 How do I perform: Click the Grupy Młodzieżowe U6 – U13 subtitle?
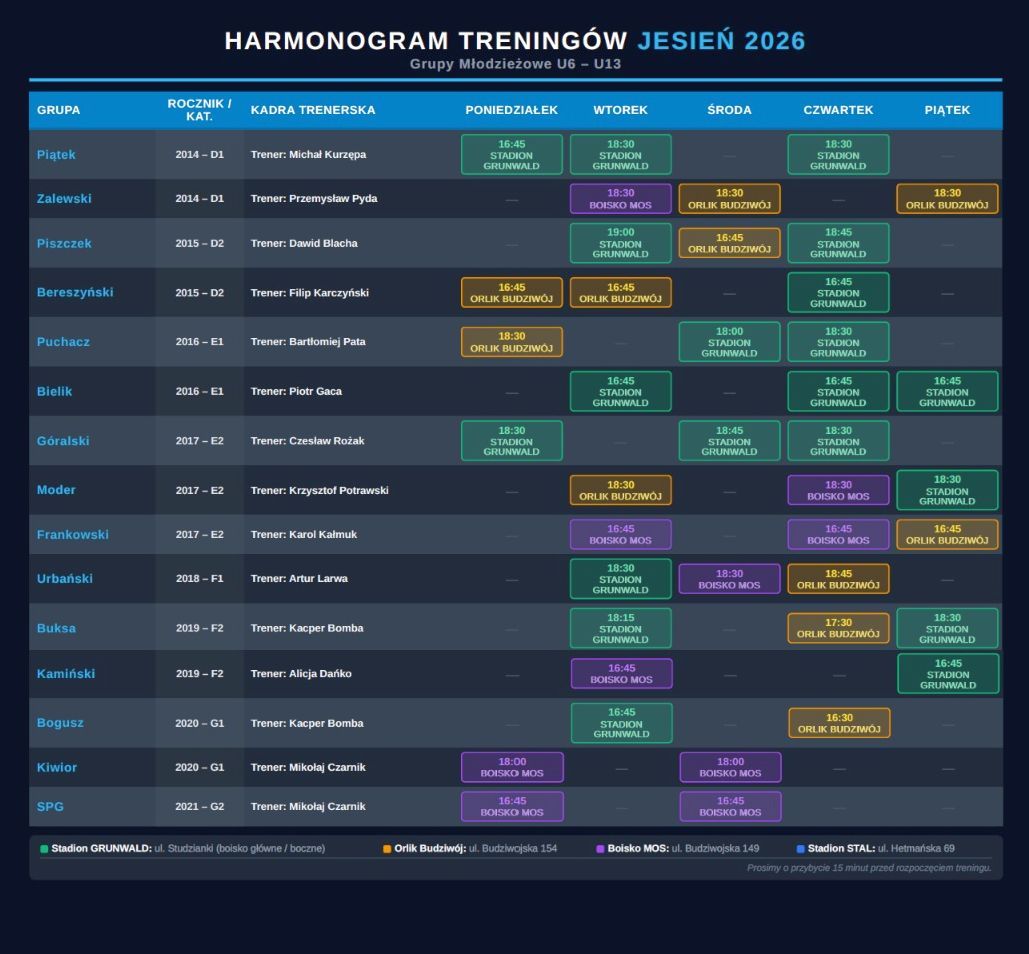click(x=515, y=64)
